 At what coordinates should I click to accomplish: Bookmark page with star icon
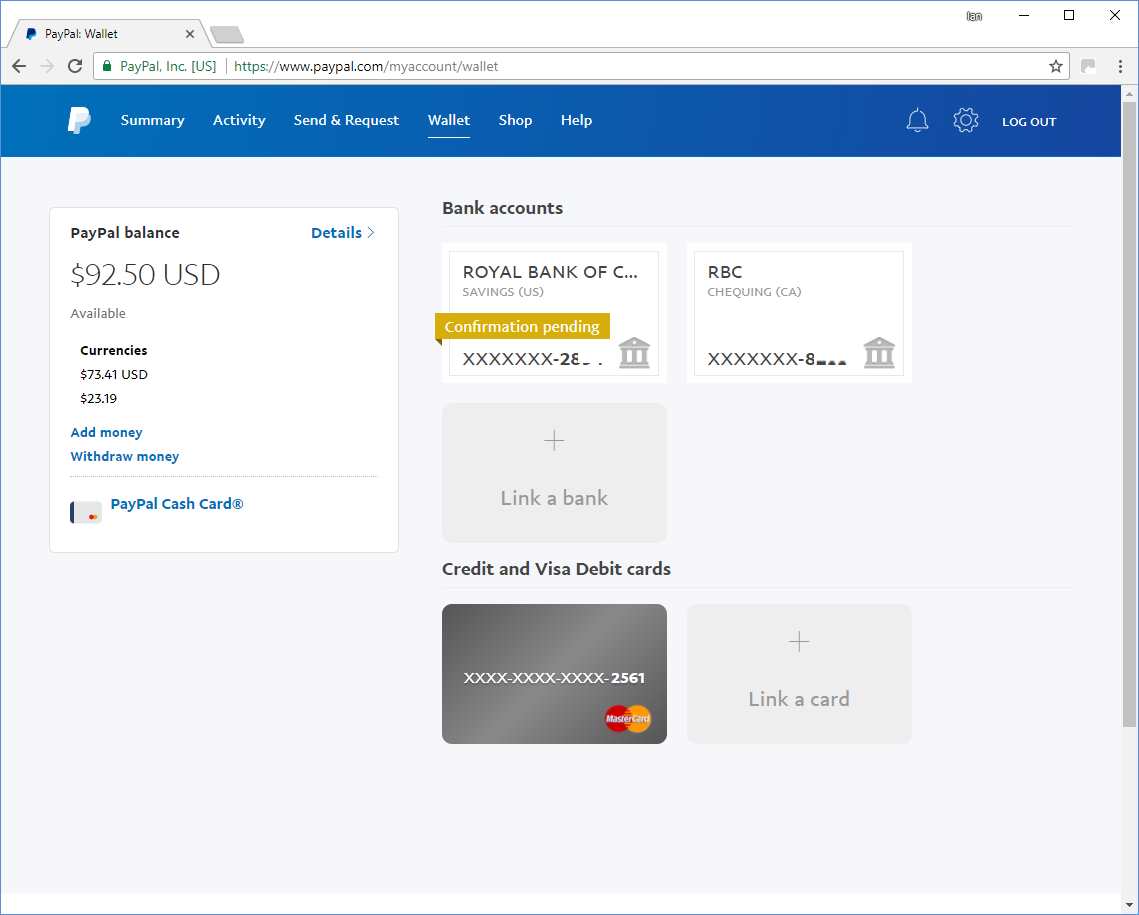1055,67
